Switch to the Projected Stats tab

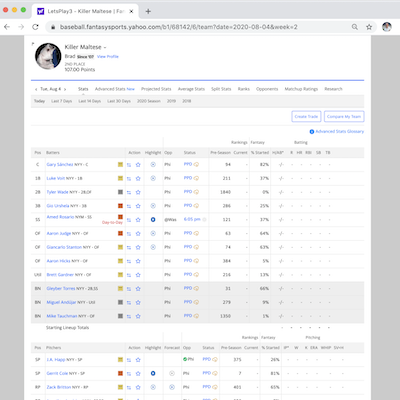156,89
